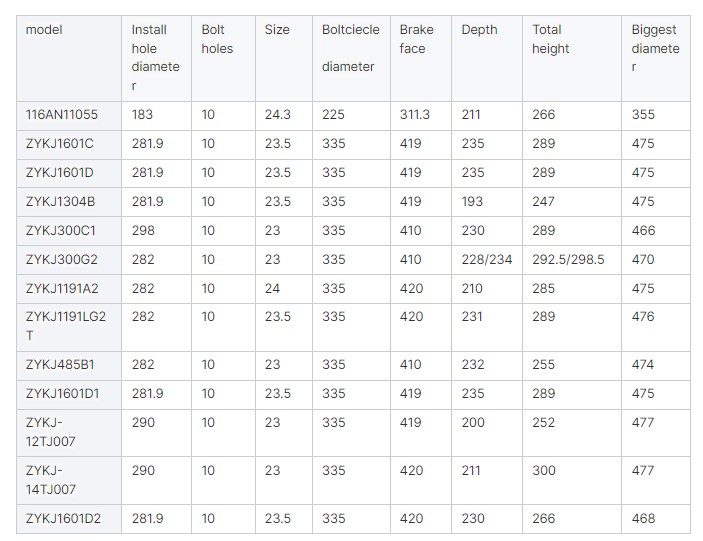703x541 pixels.
Task: Select the install hole diameter 298 cell
Action: point(143,230)
